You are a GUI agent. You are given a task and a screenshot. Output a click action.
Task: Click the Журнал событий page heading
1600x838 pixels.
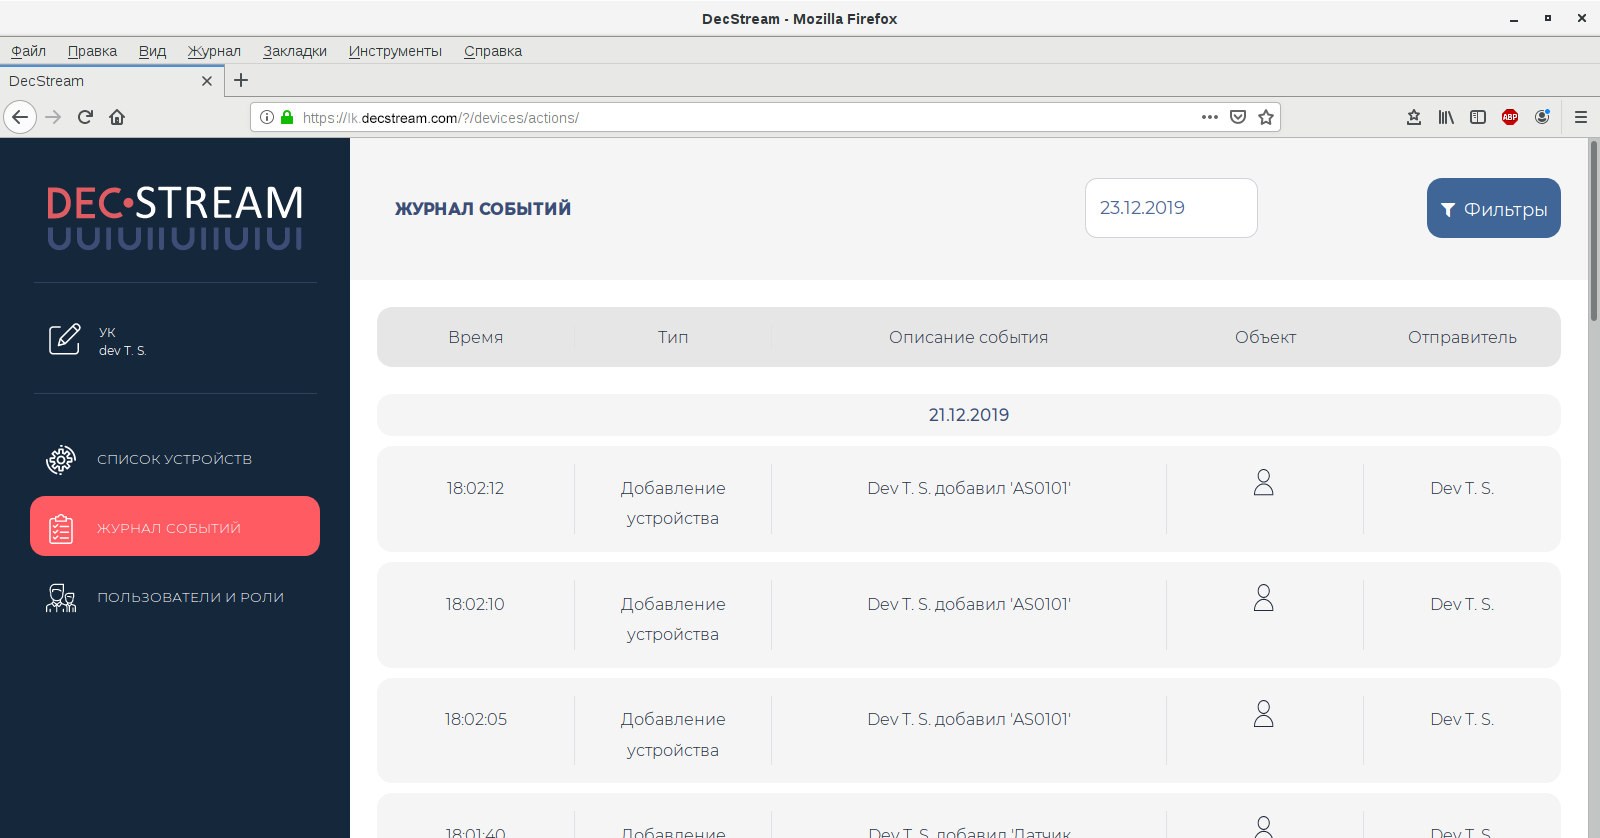(483, 208)
